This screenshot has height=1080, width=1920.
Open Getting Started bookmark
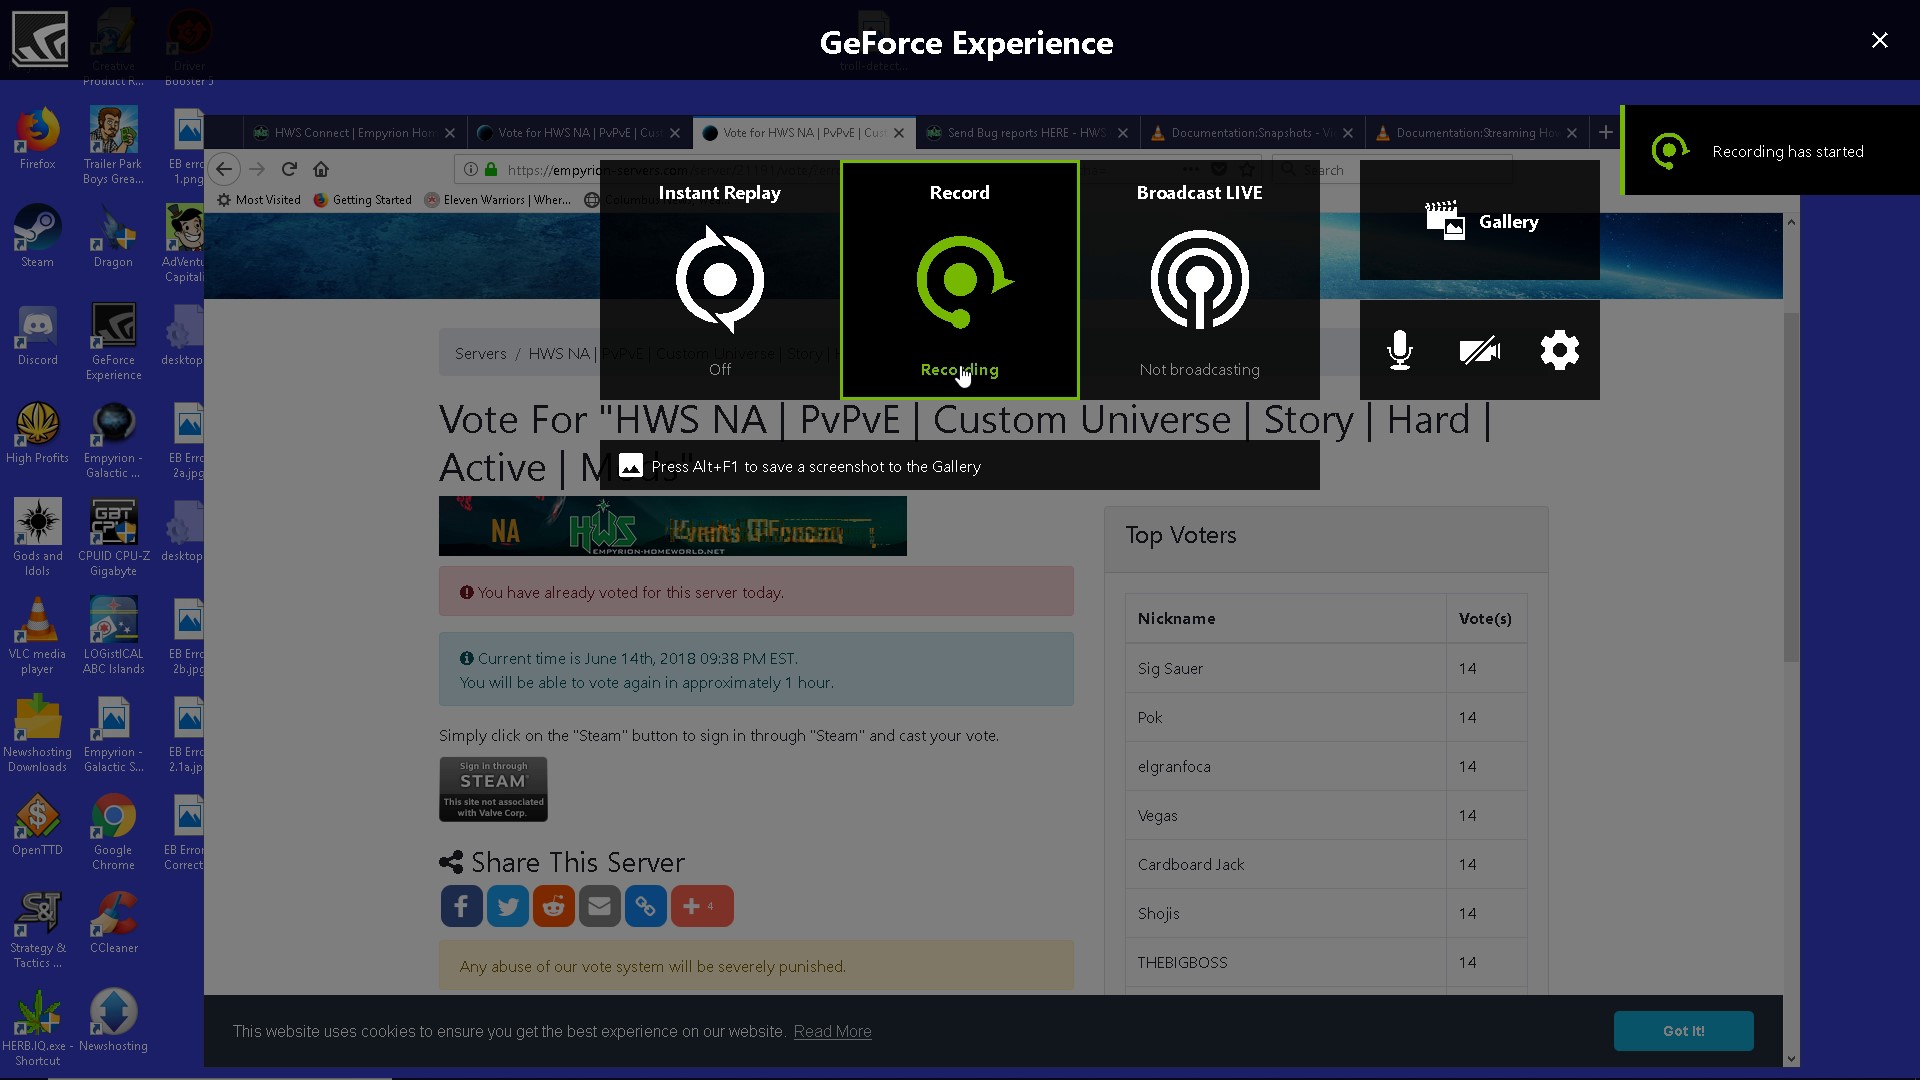(x=362, y=200)
